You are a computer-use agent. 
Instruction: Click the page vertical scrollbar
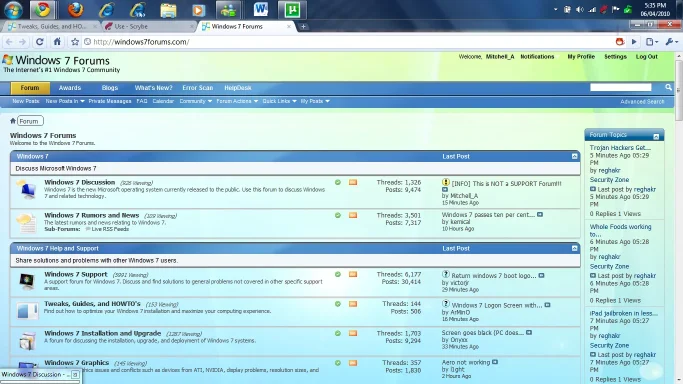click(x=679, y=91)
